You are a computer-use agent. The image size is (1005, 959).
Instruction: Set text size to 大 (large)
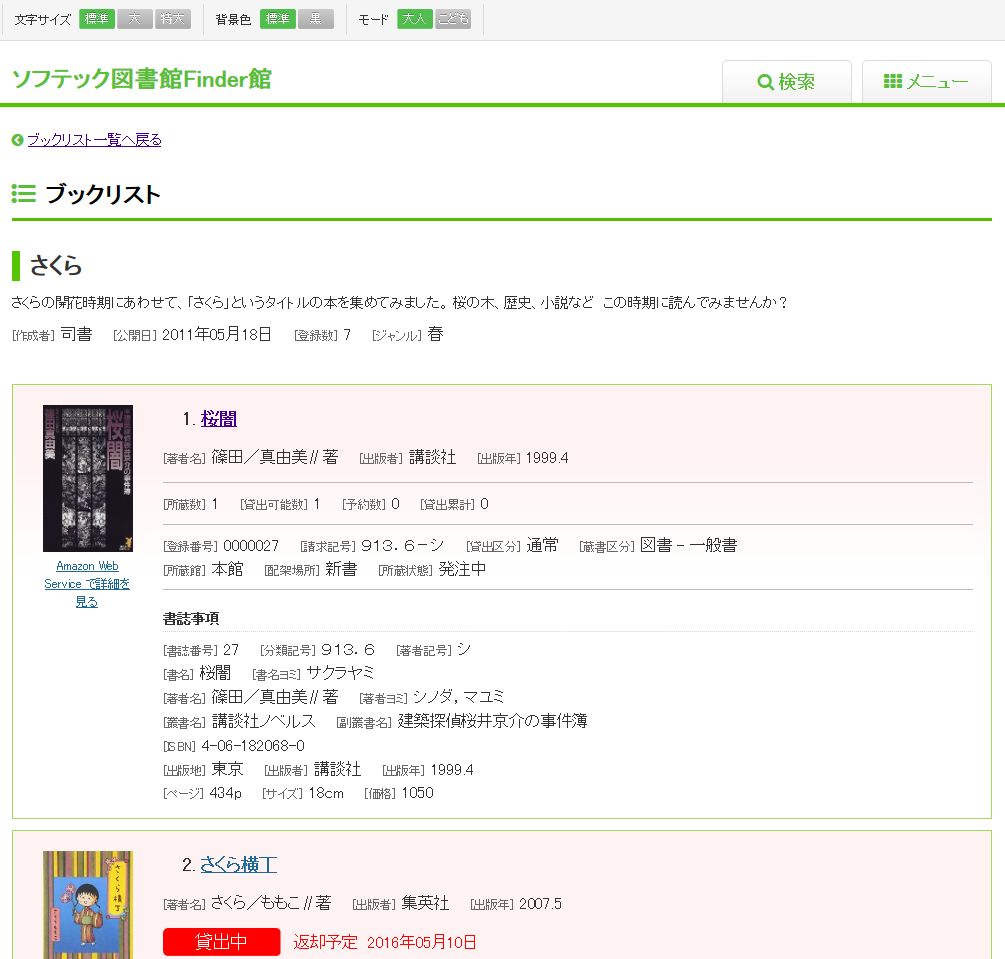pyautogui.click(x=135, y=19)
